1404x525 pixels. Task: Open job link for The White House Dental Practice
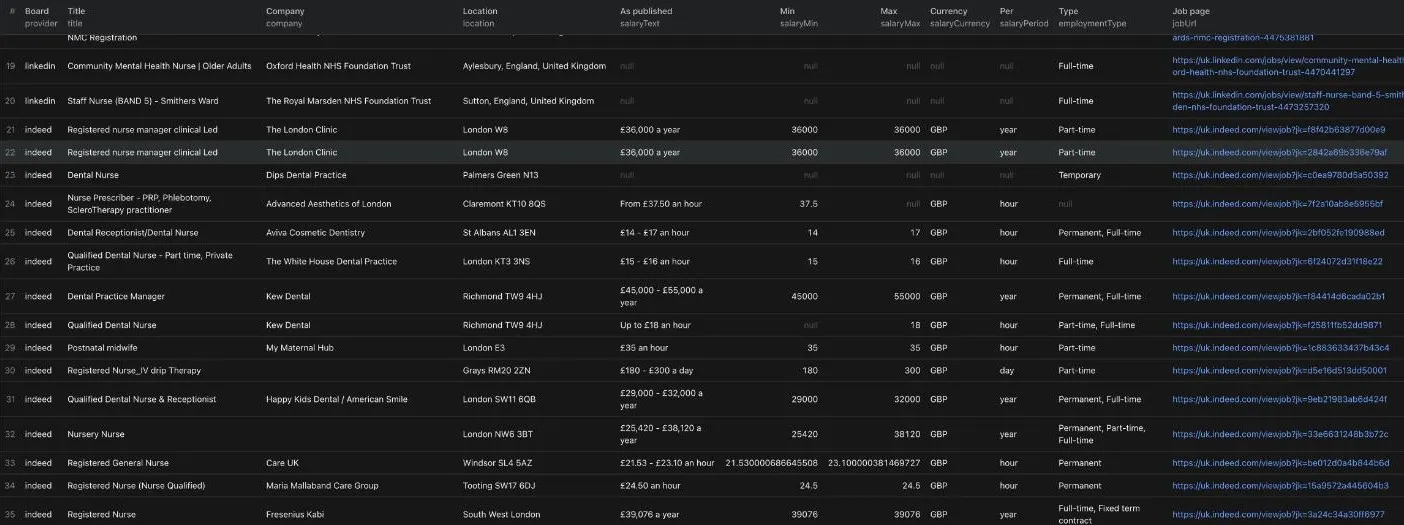pyautogui.click(x=1278, y=261)
